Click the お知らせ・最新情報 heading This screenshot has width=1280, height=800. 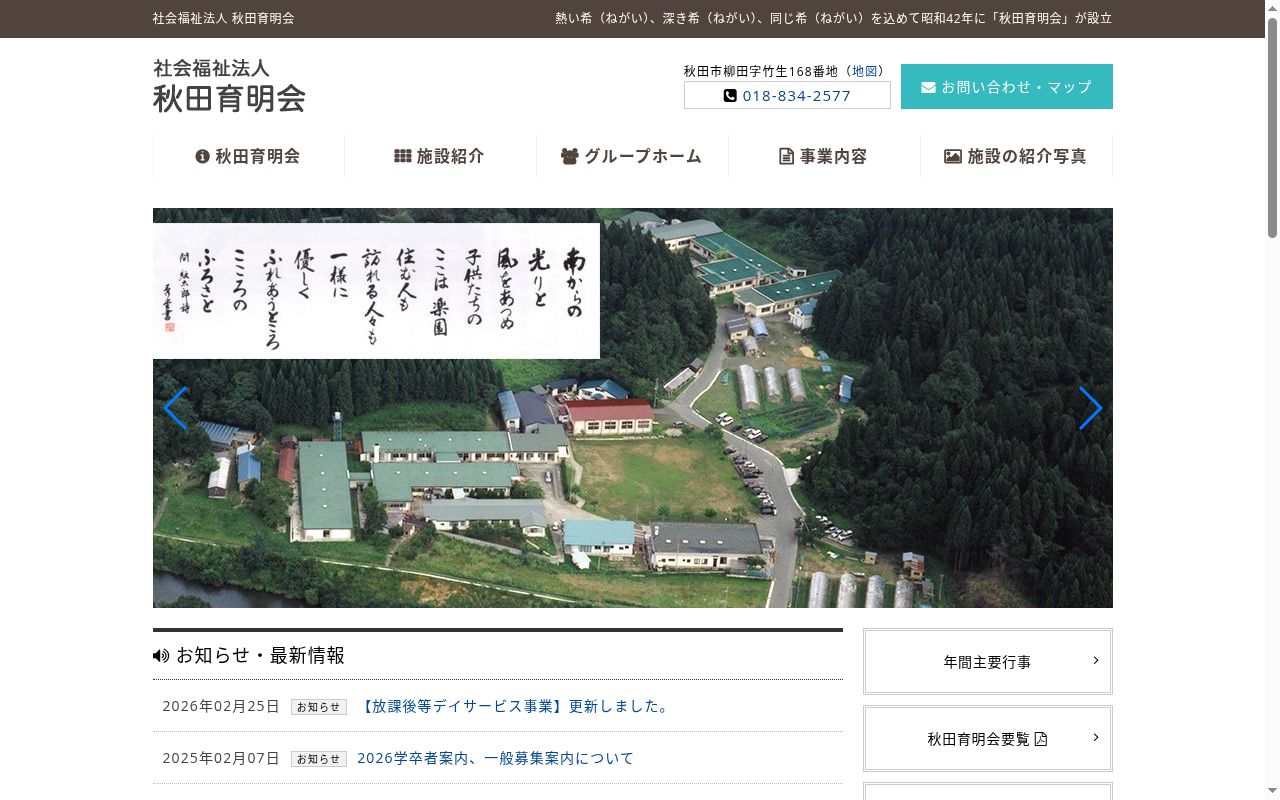pos(260,656)
